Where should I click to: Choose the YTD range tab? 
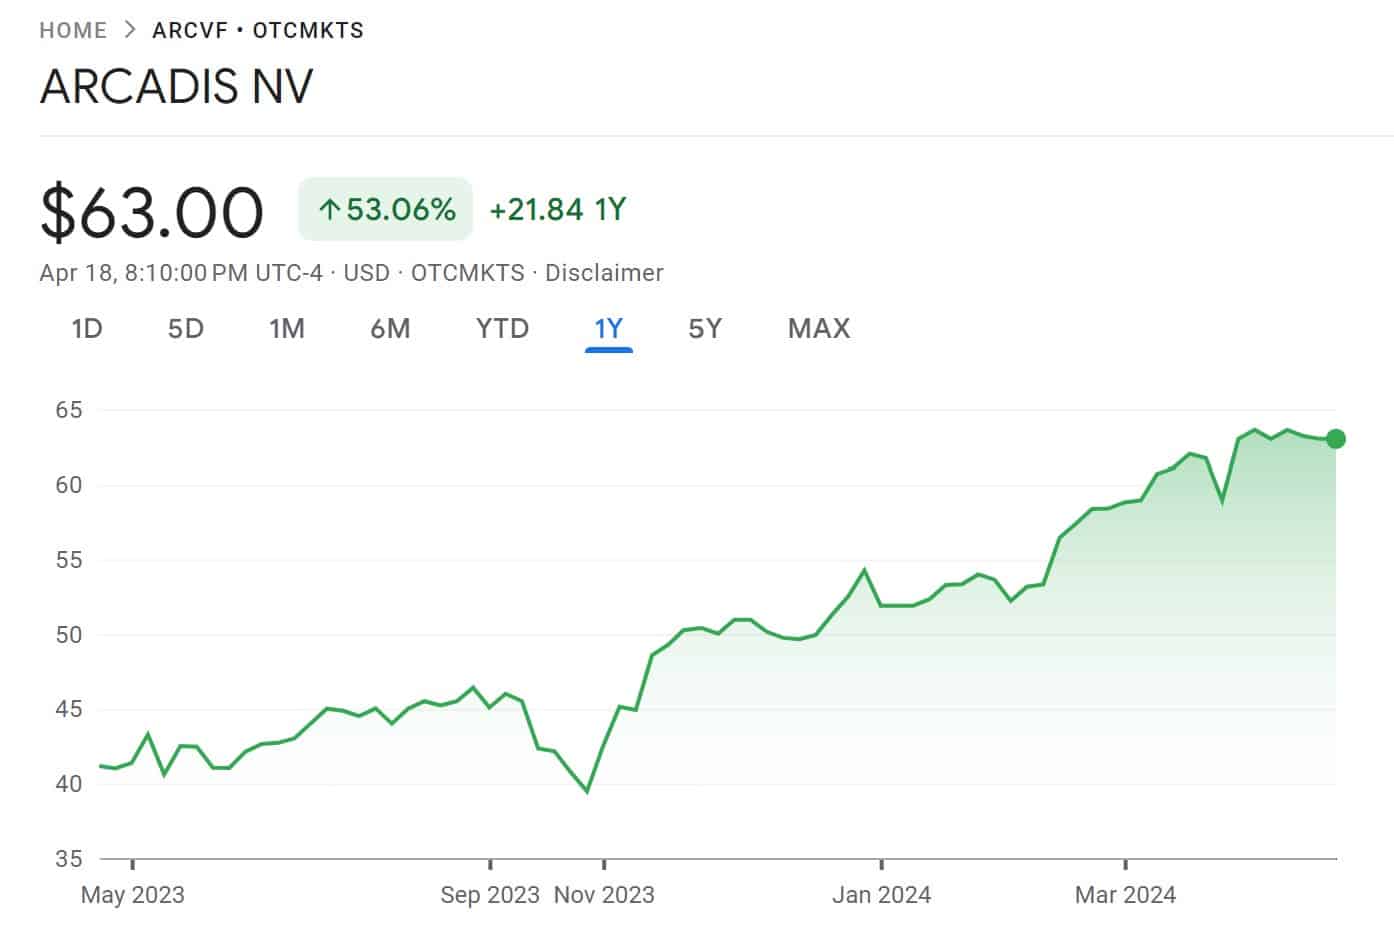(502, 328)
